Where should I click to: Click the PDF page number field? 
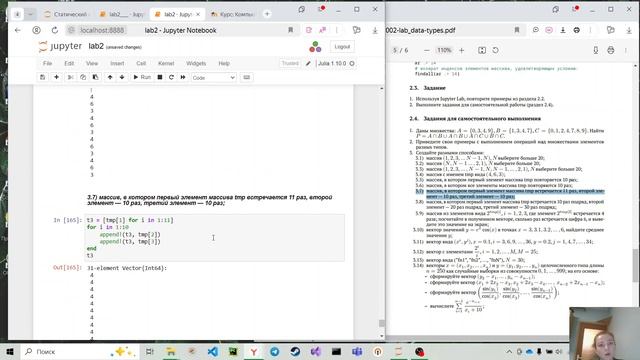(x=395, y=50)
